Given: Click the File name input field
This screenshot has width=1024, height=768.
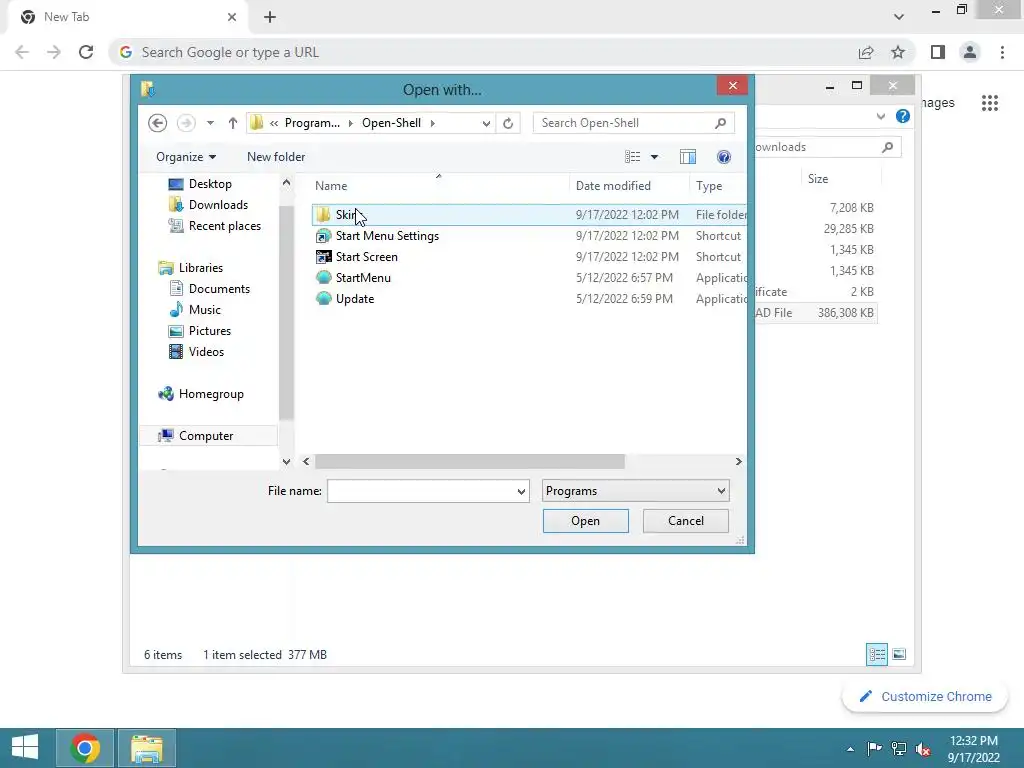Looking at the screenshot, I should 421,491.
